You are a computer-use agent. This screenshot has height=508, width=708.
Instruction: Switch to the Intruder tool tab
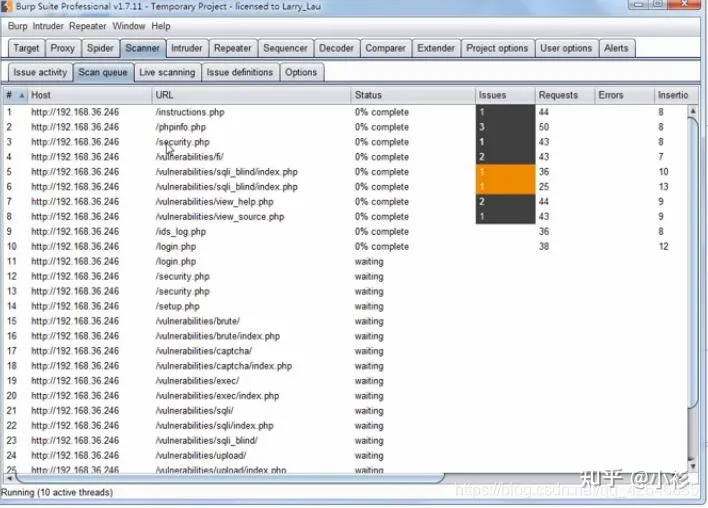(x=186, y=48)
